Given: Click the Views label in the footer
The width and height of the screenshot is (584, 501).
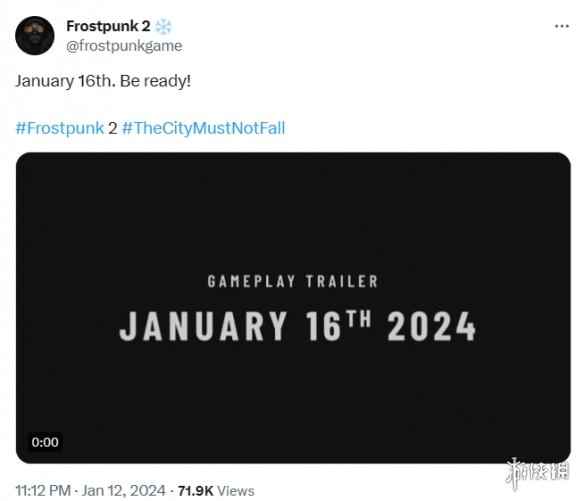Looking at the screenshot, I should point(236,491).
